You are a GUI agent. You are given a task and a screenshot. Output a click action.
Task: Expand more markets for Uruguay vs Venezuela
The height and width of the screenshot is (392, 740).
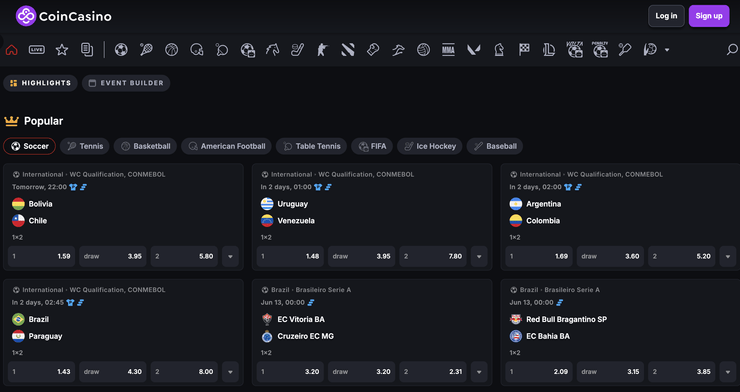click(x=479, y=257)
